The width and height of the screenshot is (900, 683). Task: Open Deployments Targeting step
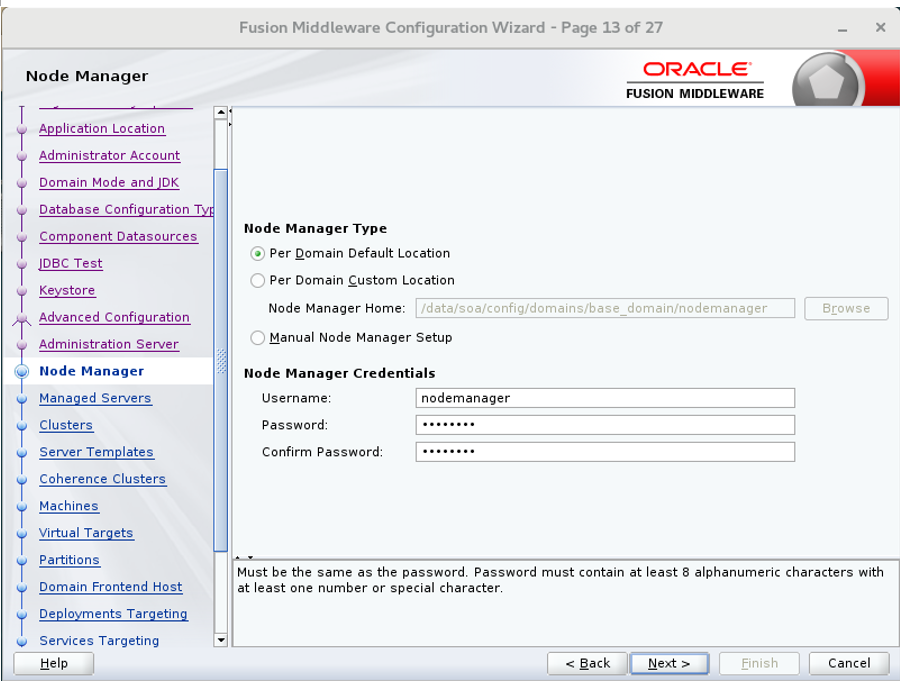(x=113, y=614)
